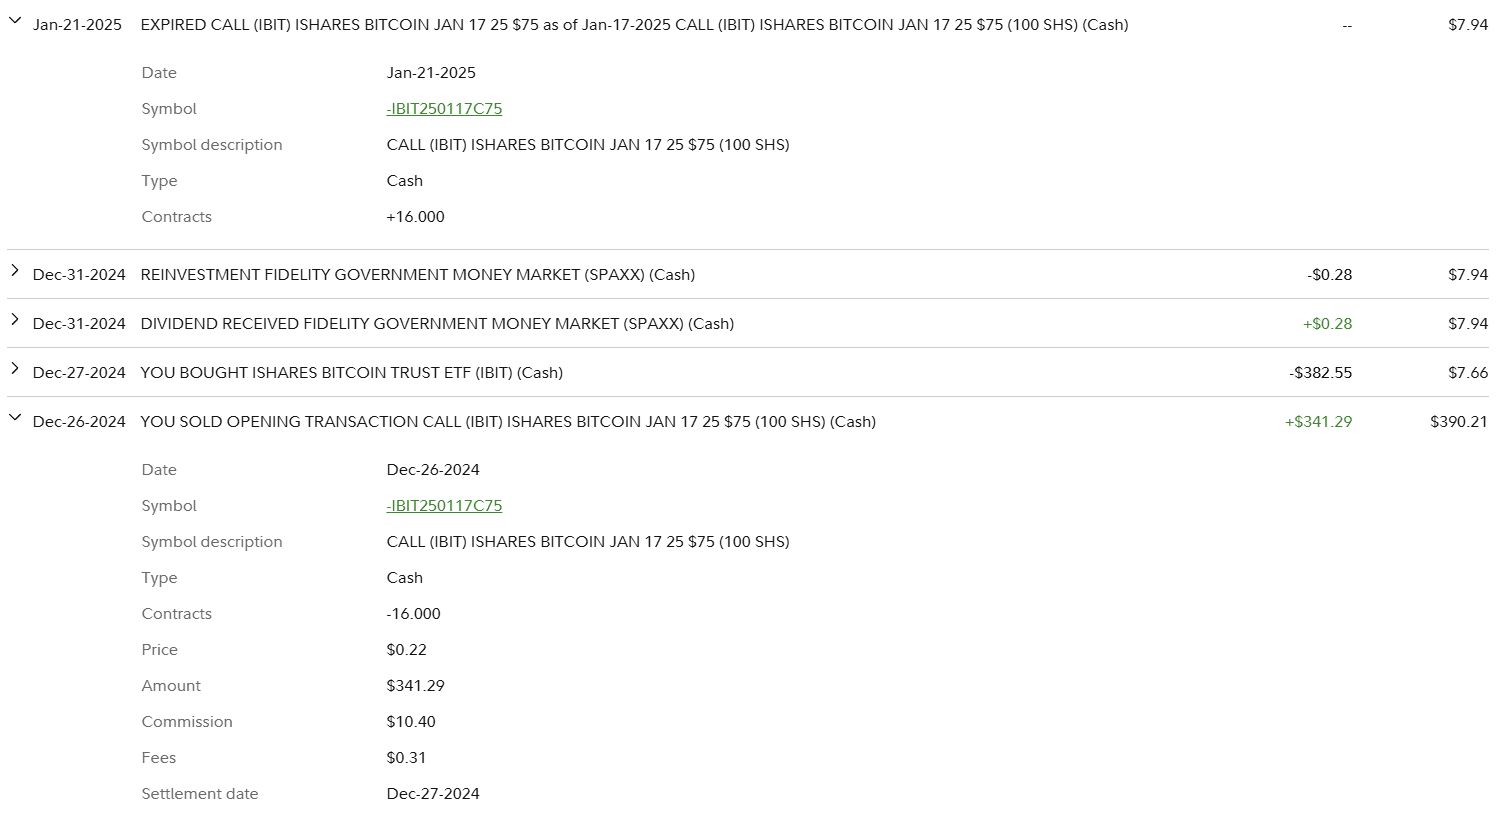Viewport: 1507px width, 822px height.
Task: Click the +$0.28 dividend amount
Action: coord(1327,324)
